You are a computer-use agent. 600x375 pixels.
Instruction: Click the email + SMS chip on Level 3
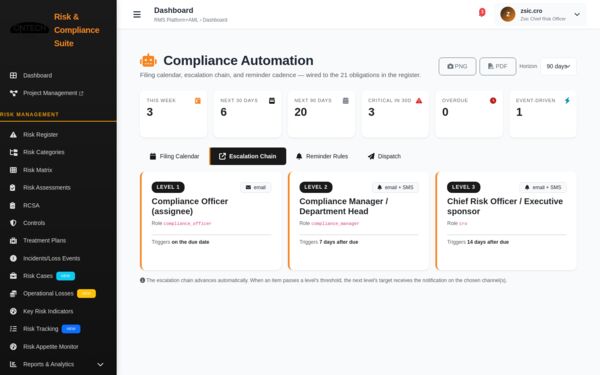[543, 187]
